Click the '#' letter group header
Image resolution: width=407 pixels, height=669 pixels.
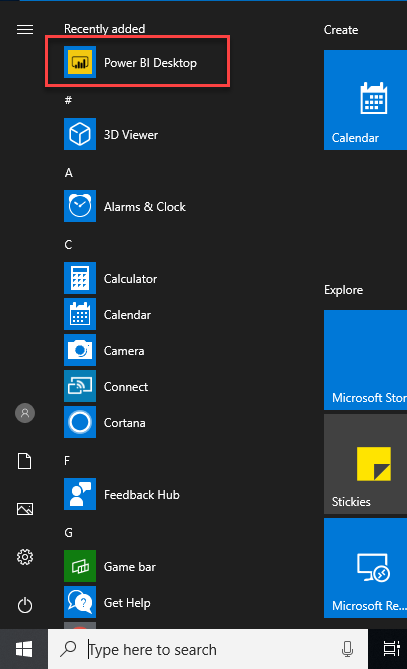[x=68, y=100]
